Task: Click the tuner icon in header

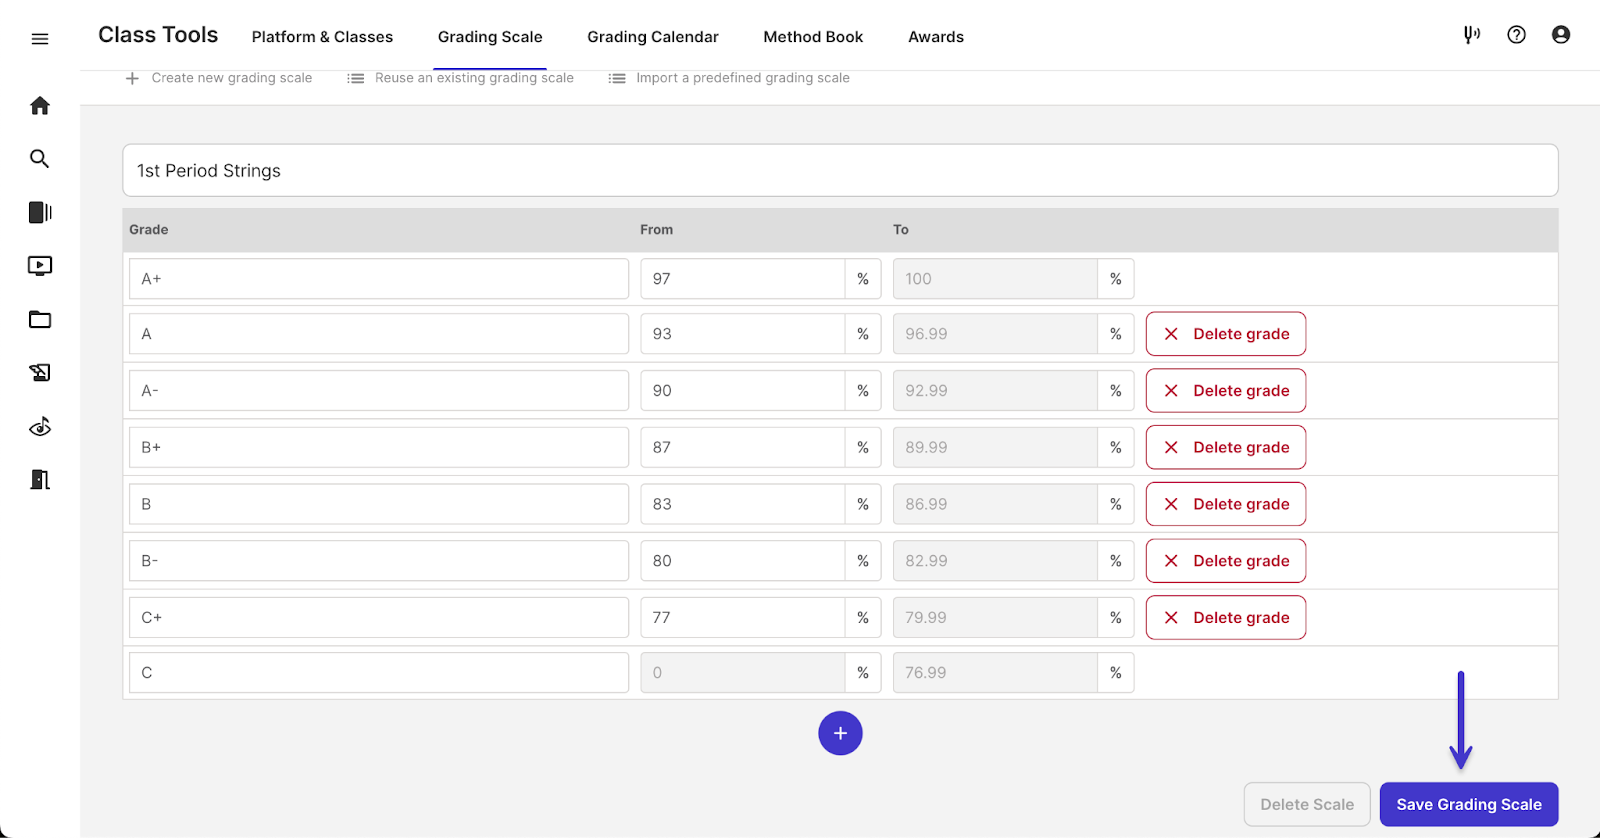Action: click(x=1472, y=35)
